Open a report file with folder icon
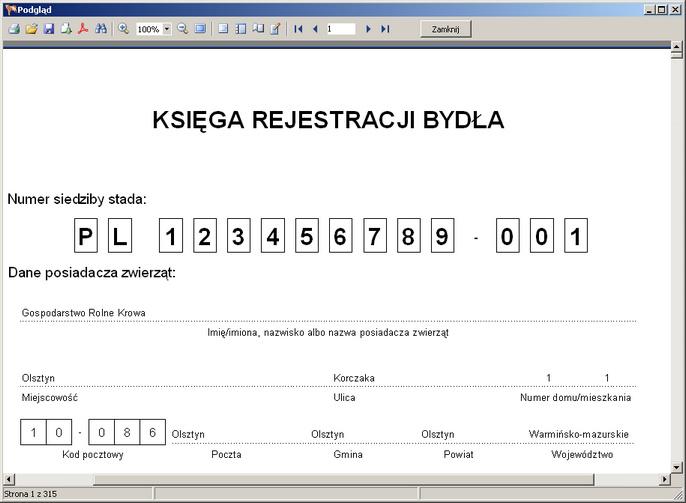686x503 pixels. click(x=31, y=29)
